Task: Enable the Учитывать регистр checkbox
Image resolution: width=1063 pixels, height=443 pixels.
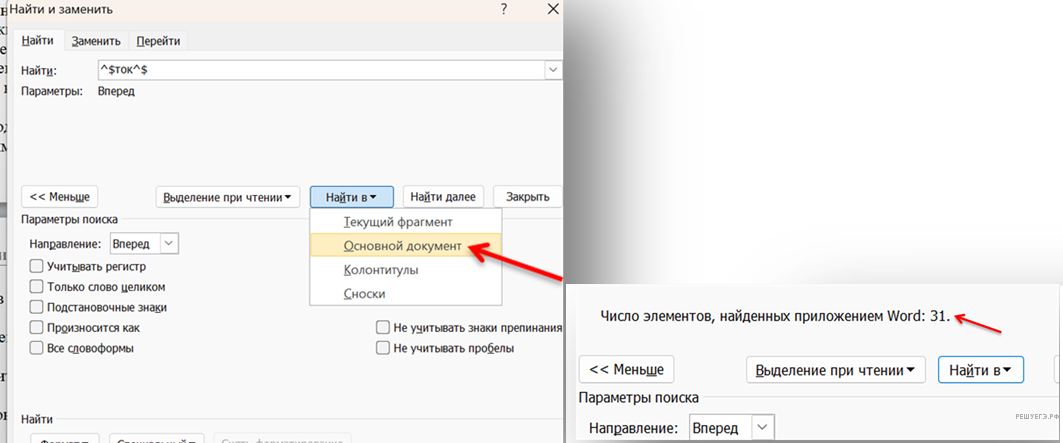Action: 37,267
